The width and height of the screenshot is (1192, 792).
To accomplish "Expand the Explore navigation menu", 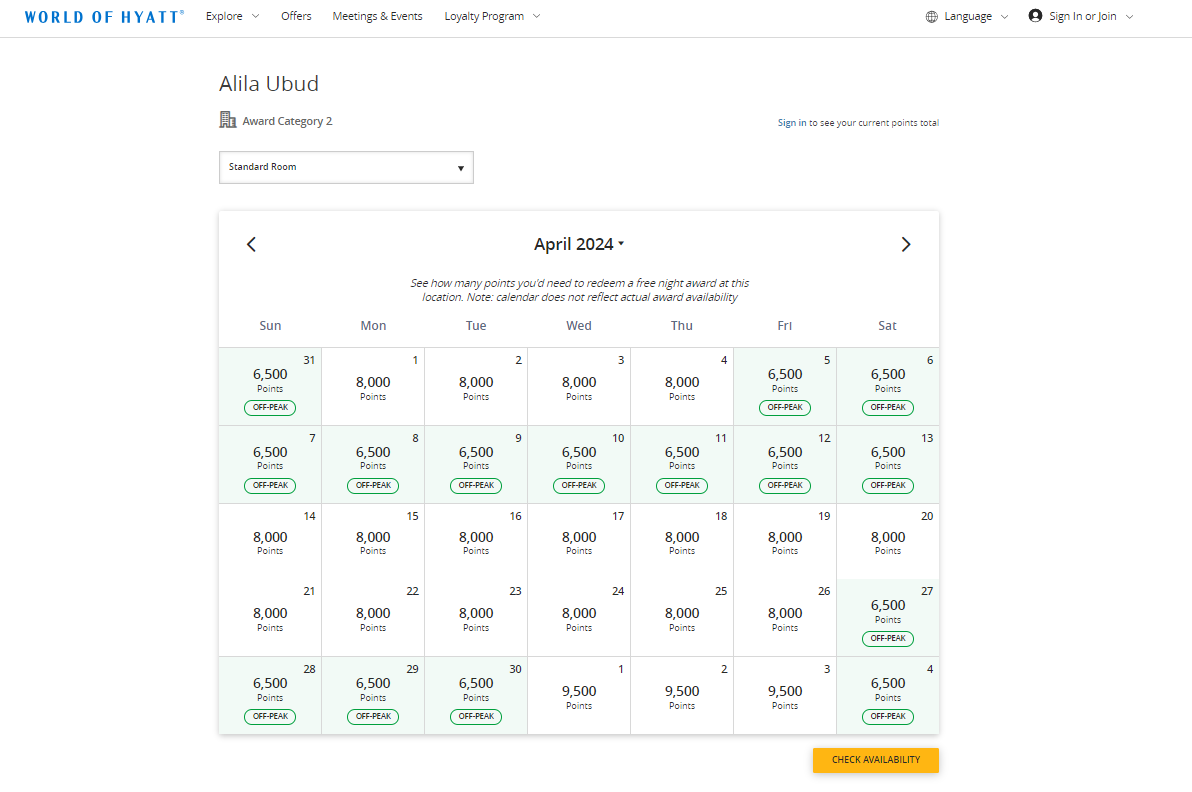I will pos(232,16).
